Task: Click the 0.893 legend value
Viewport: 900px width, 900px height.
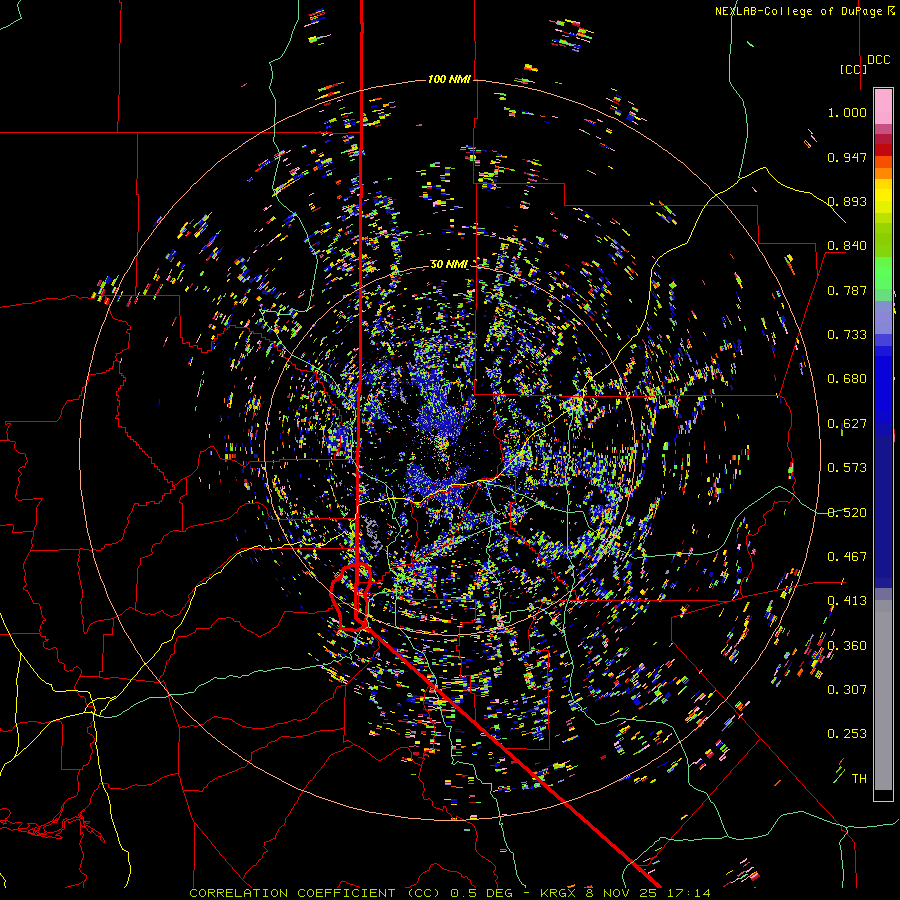Action: point(847,201)
